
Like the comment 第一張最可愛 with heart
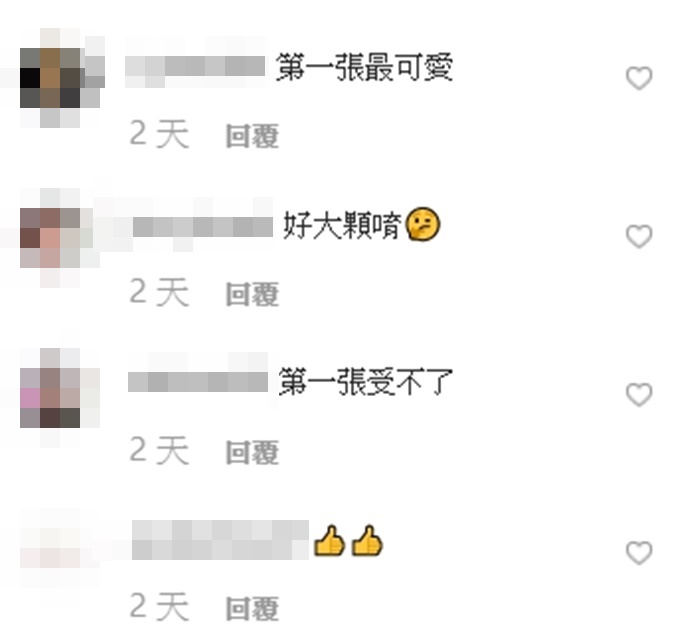click(639, 78)
